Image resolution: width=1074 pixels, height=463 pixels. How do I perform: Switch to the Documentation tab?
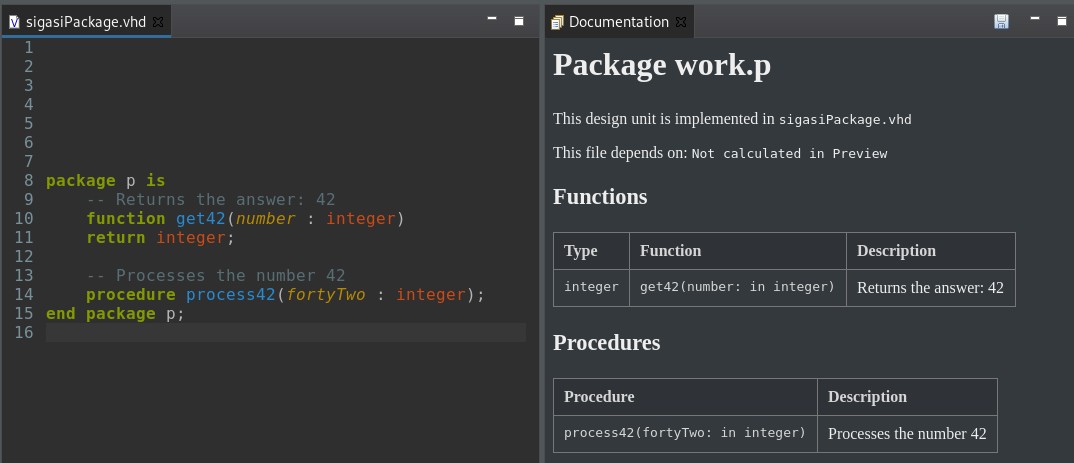pos(619,22)
